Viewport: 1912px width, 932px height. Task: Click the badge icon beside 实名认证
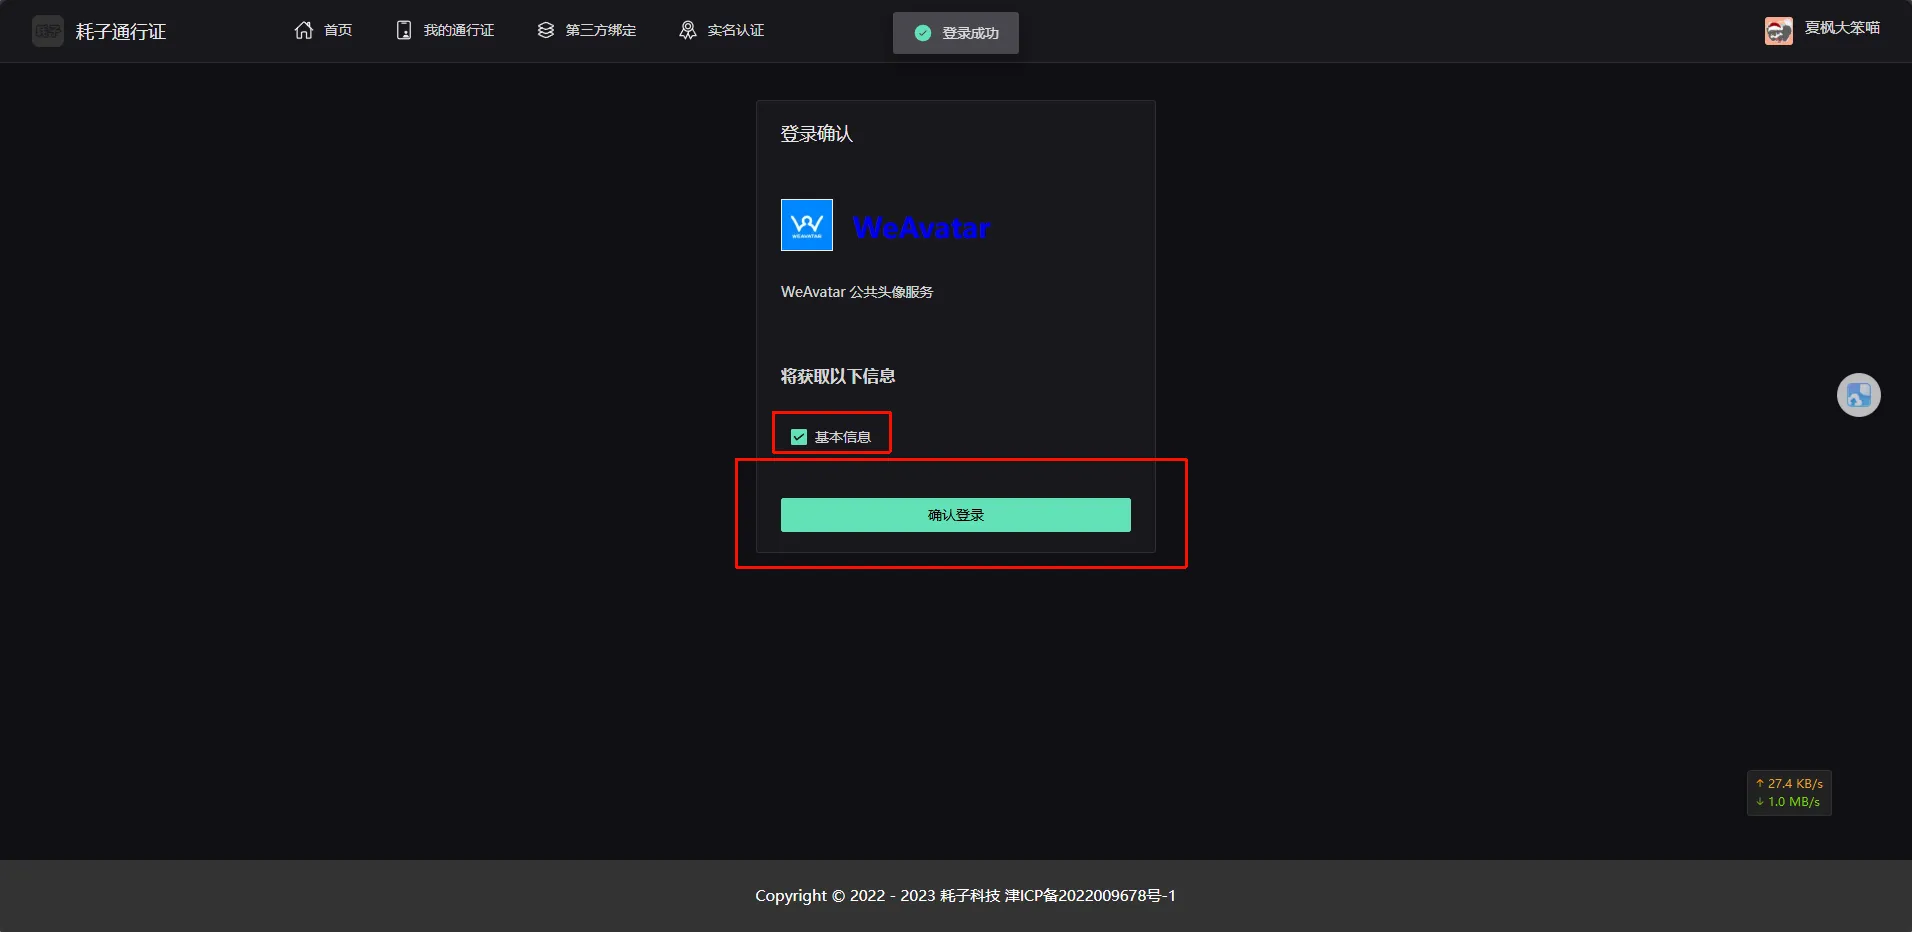pos(688,30)
